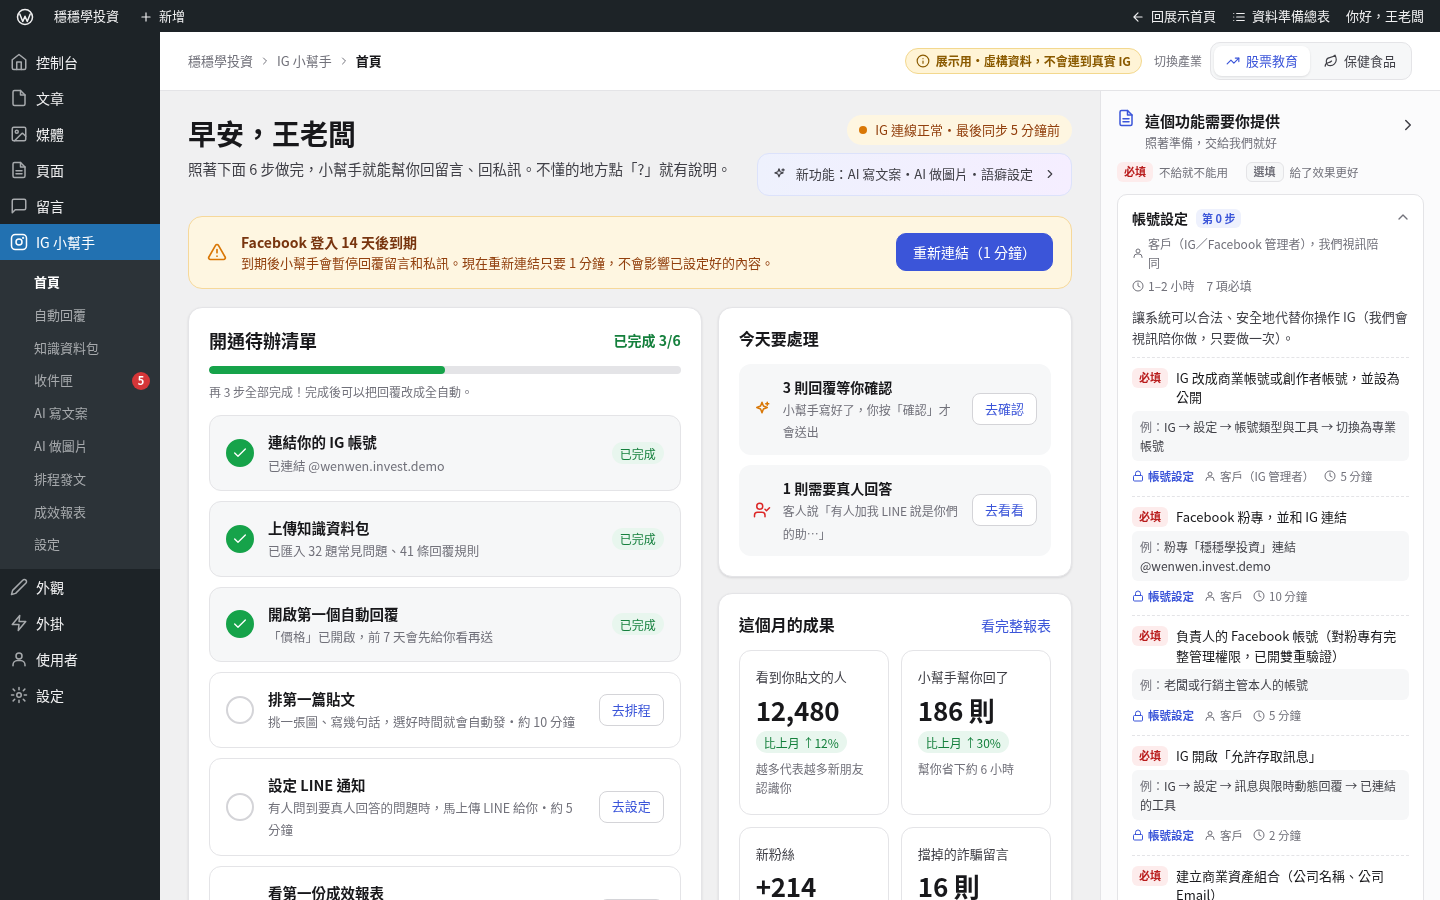Go to 知識資料包 submenu
This screenshot has width=1440, height=900.
pos(80,349)
